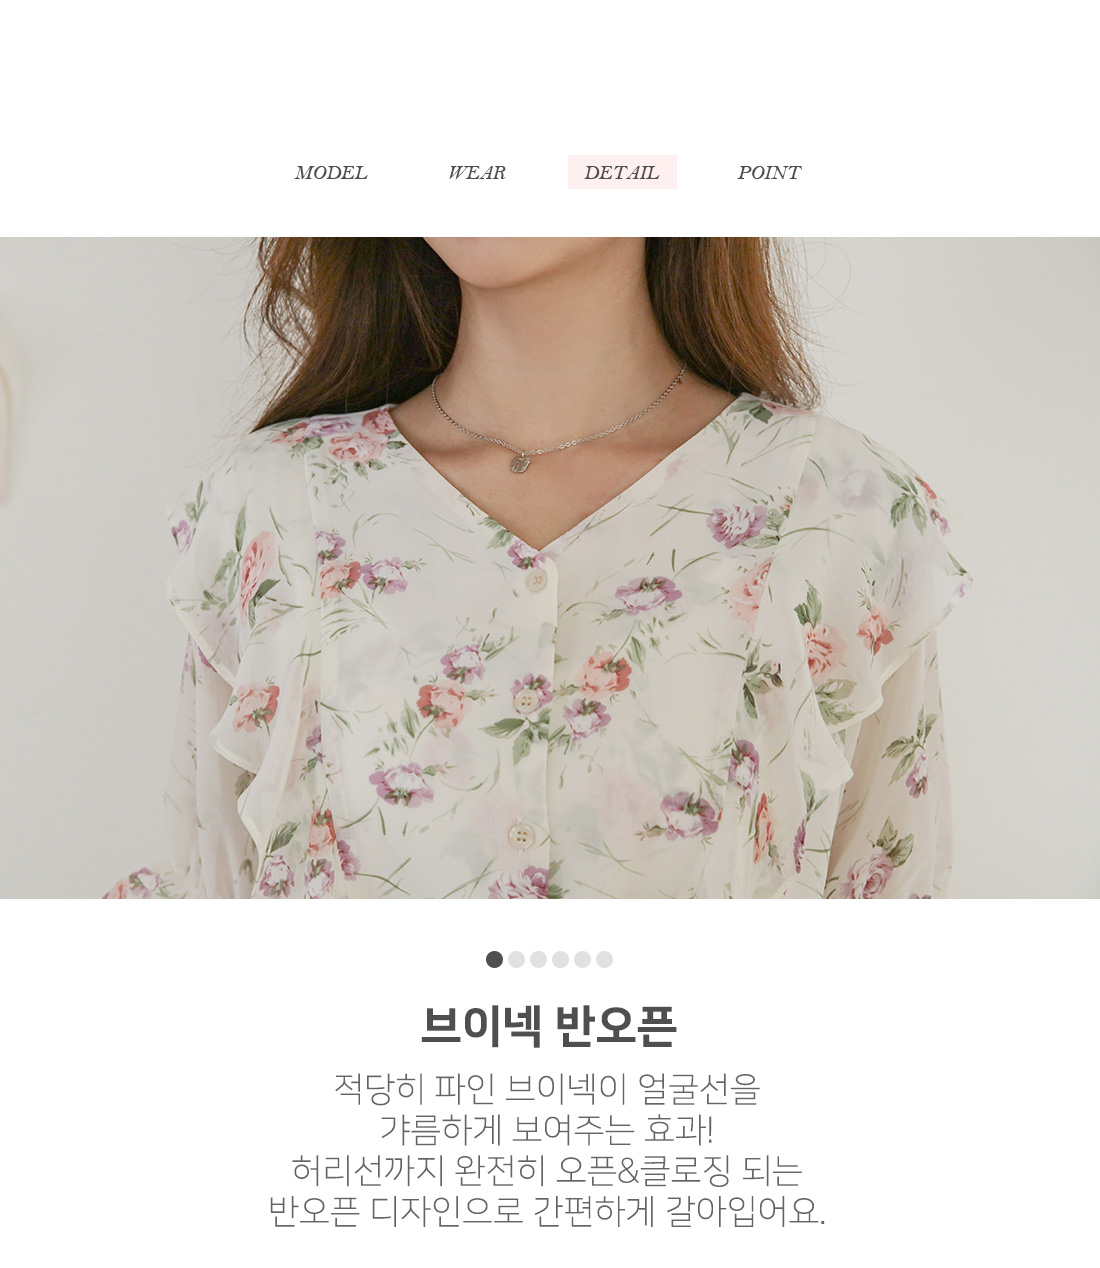Click the line ending 간편하게 갈아입어요.
Screen dimensions: 1100x1268
pyautogui.click(x=547, y=1211)
